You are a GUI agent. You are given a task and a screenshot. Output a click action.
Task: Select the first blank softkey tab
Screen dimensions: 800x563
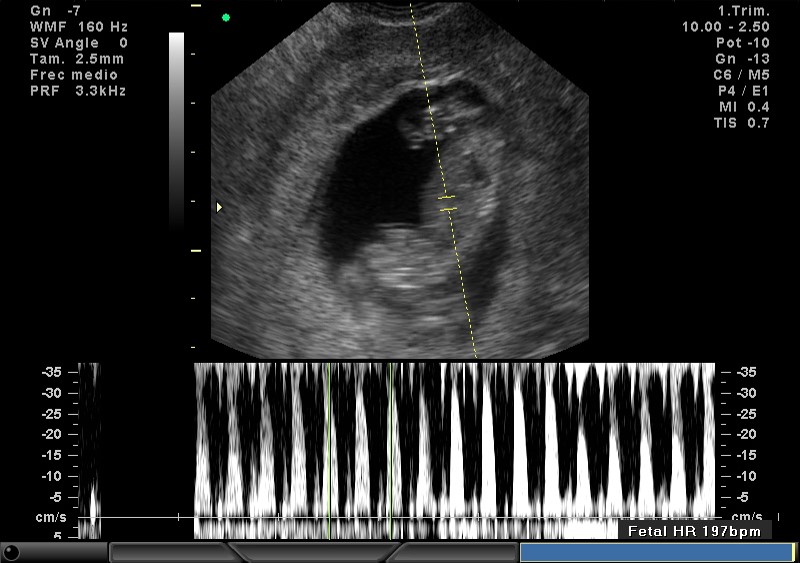tap(170, 552)
